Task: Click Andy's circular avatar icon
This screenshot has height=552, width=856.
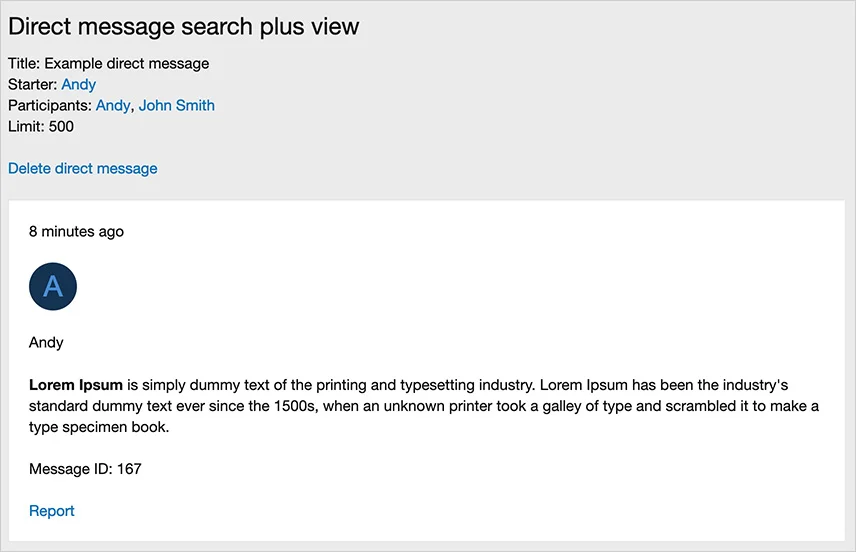Action: pos(53,287)
